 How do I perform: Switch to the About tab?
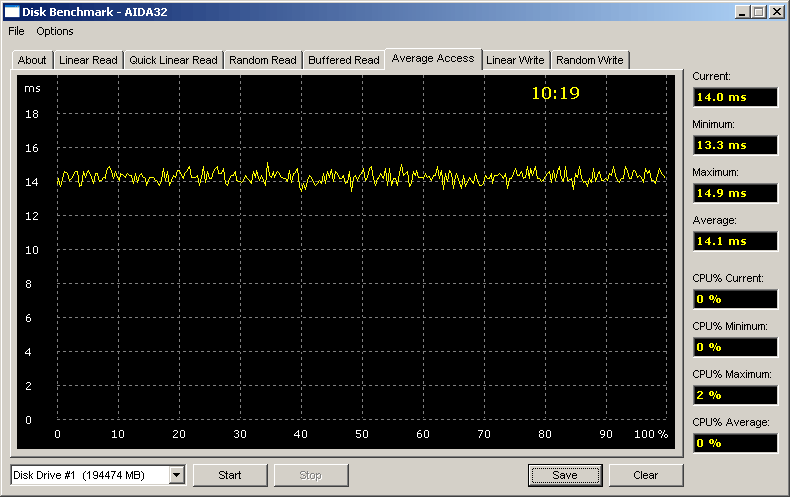coord(32,60)
